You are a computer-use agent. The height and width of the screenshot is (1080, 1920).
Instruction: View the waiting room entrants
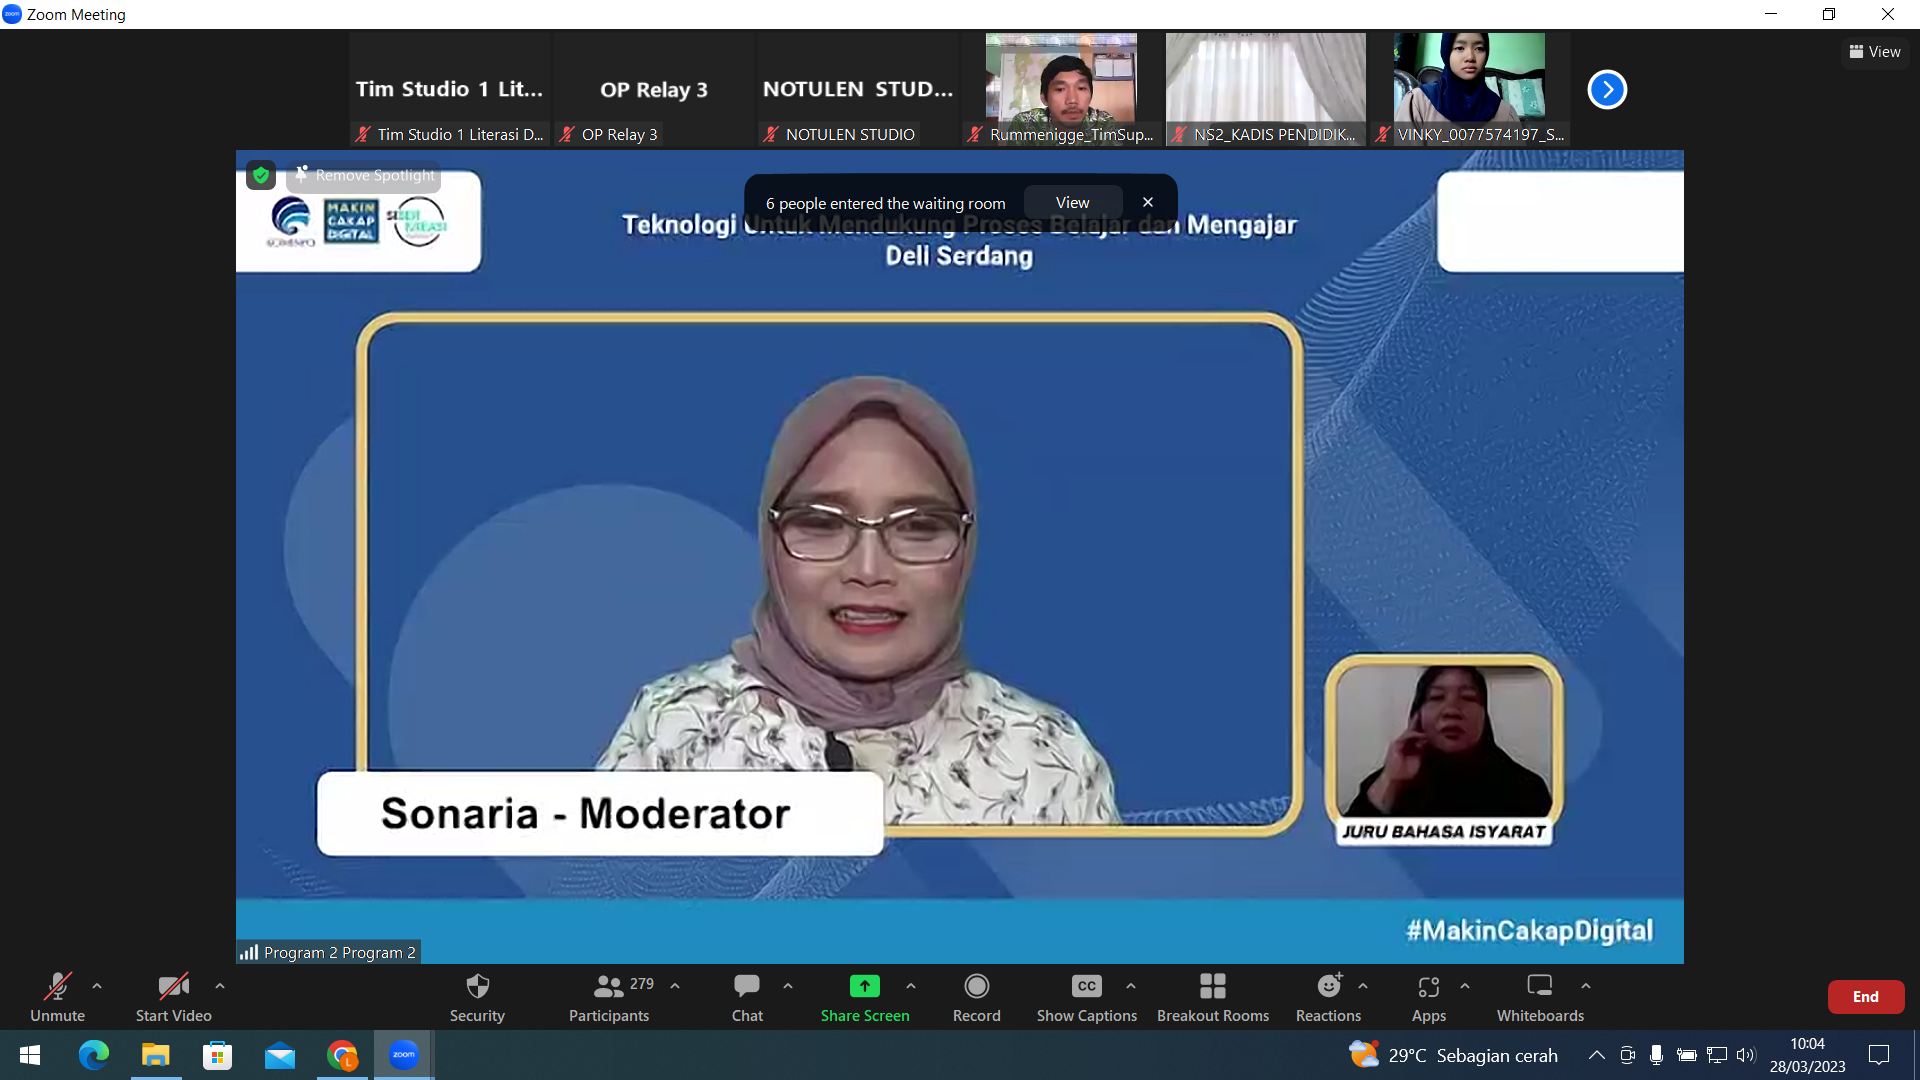tap(1073, 202)
